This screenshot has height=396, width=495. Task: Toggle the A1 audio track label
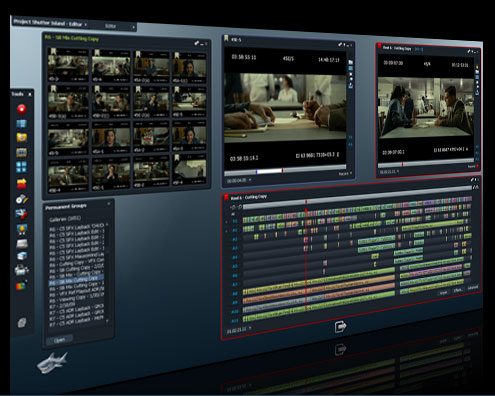tap(235, 230)
